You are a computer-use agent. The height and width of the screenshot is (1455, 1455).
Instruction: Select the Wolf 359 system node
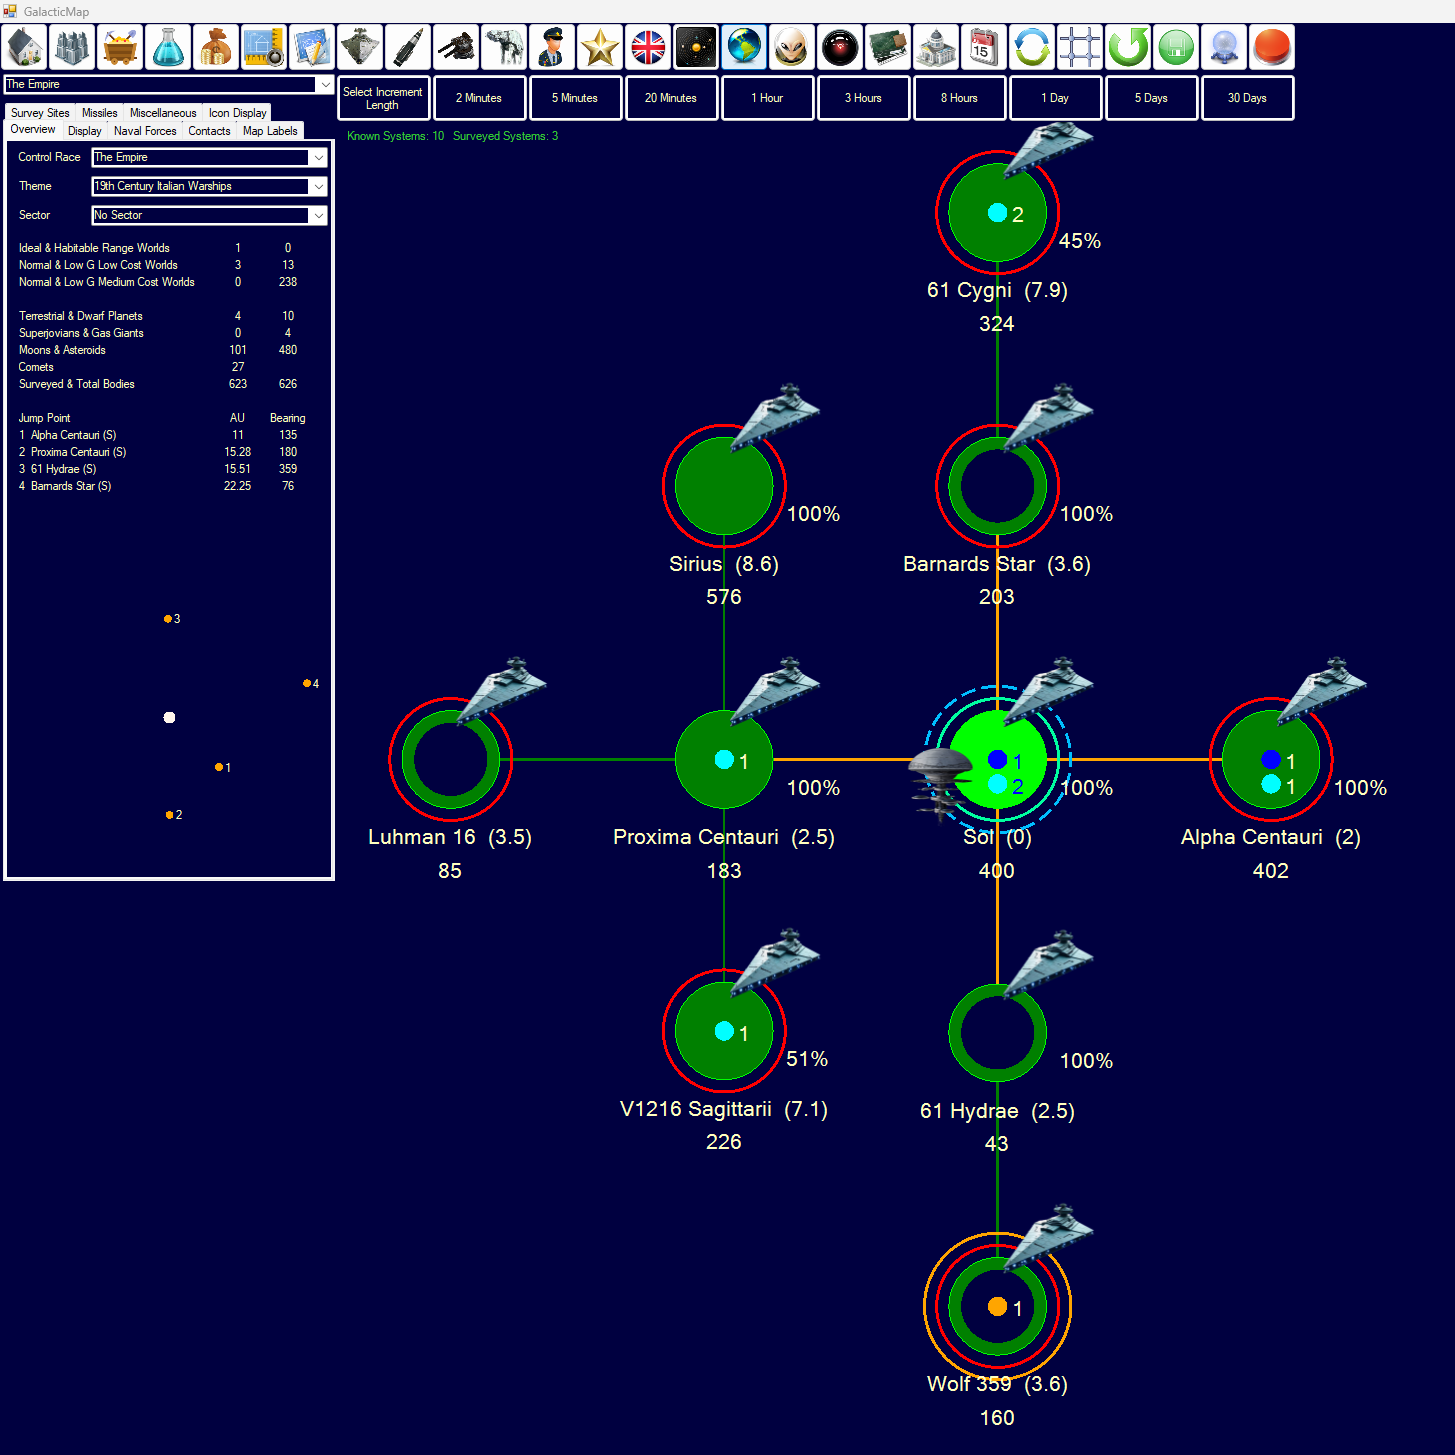pyautogui.click(x=997, y=1306)
